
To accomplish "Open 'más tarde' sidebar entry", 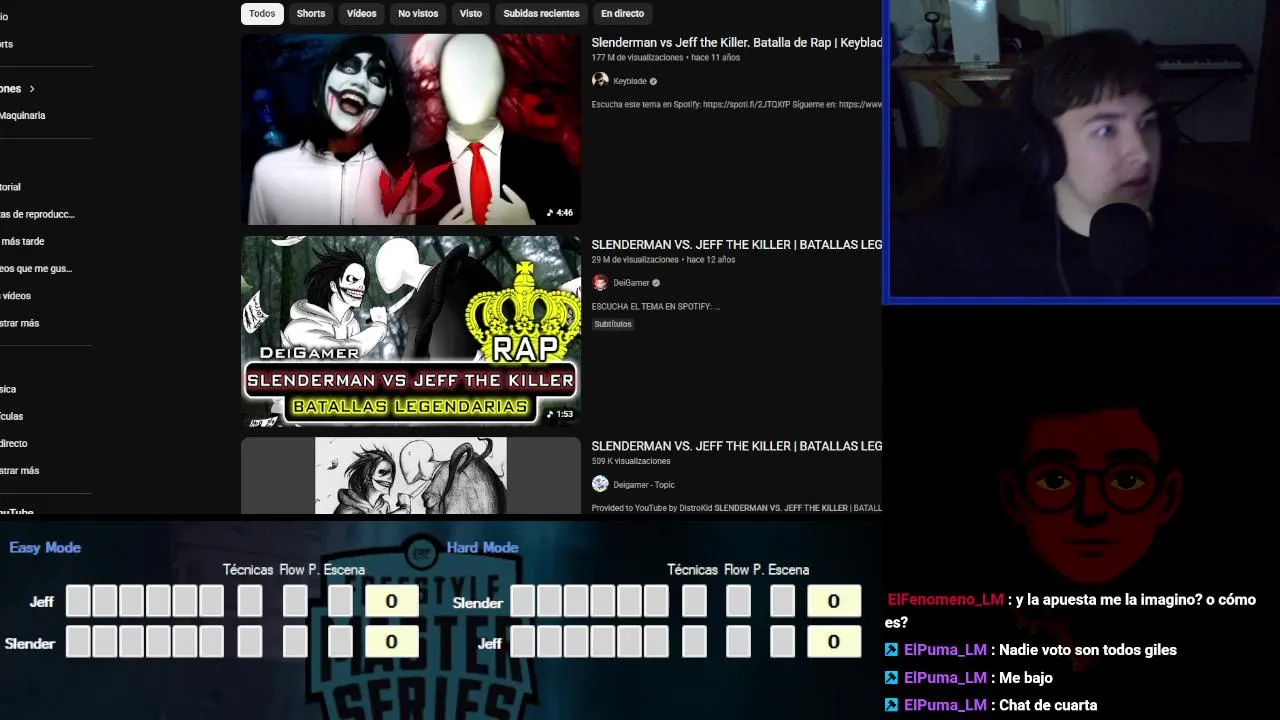I will pyautogui.click(x=22, y=241).
